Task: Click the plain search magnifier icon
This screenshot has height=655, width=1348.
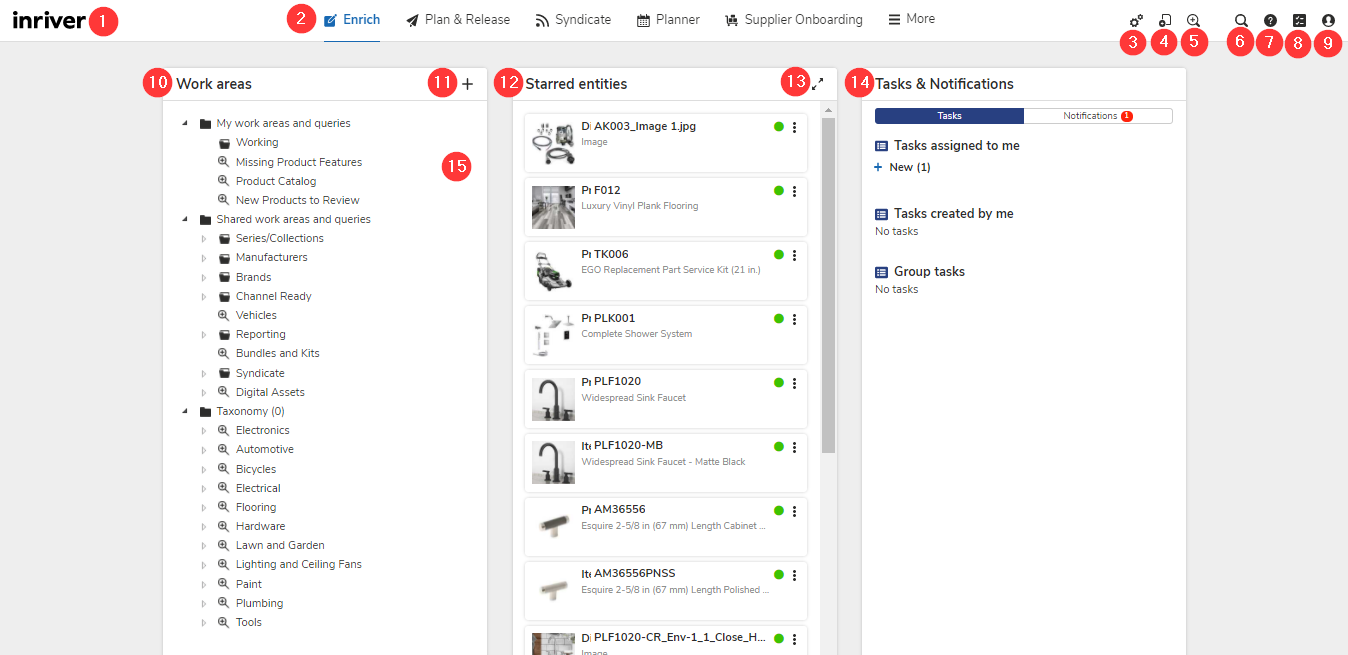Action: tap(1241, 20)
